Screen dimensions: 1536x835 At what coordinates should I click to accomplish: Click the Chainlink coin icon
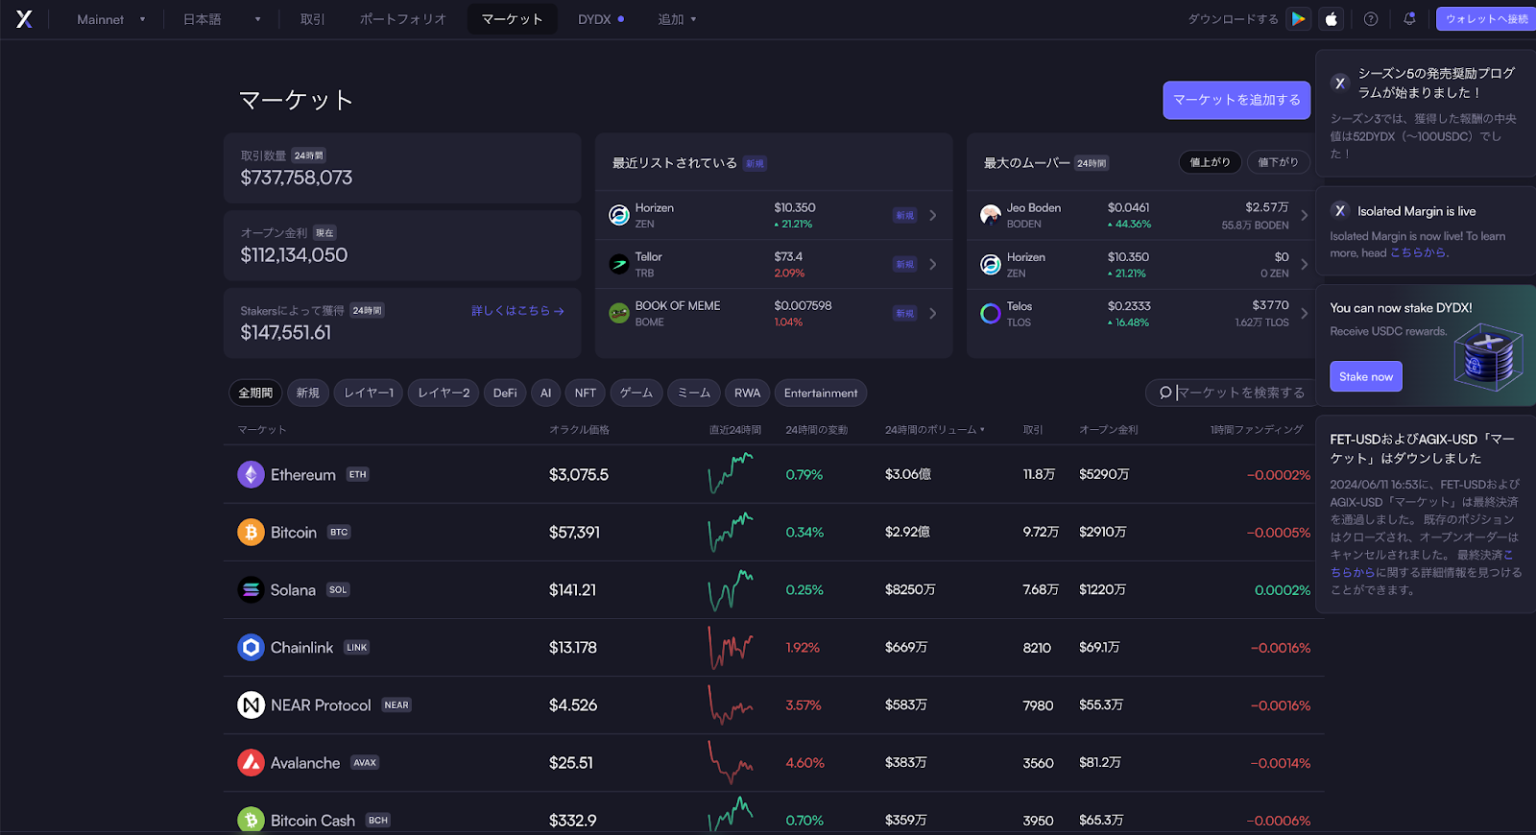[250, 648]
